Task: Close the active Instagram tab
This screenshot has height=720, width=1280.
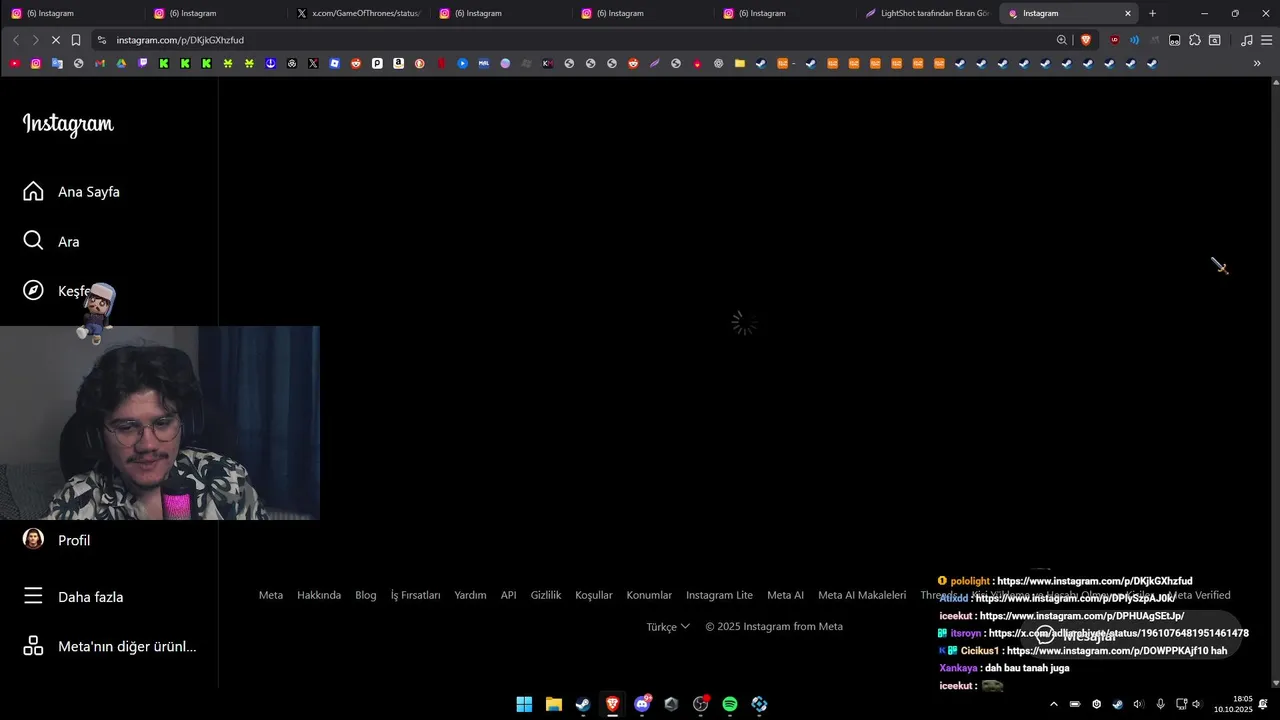Action: click(1128, 13)
